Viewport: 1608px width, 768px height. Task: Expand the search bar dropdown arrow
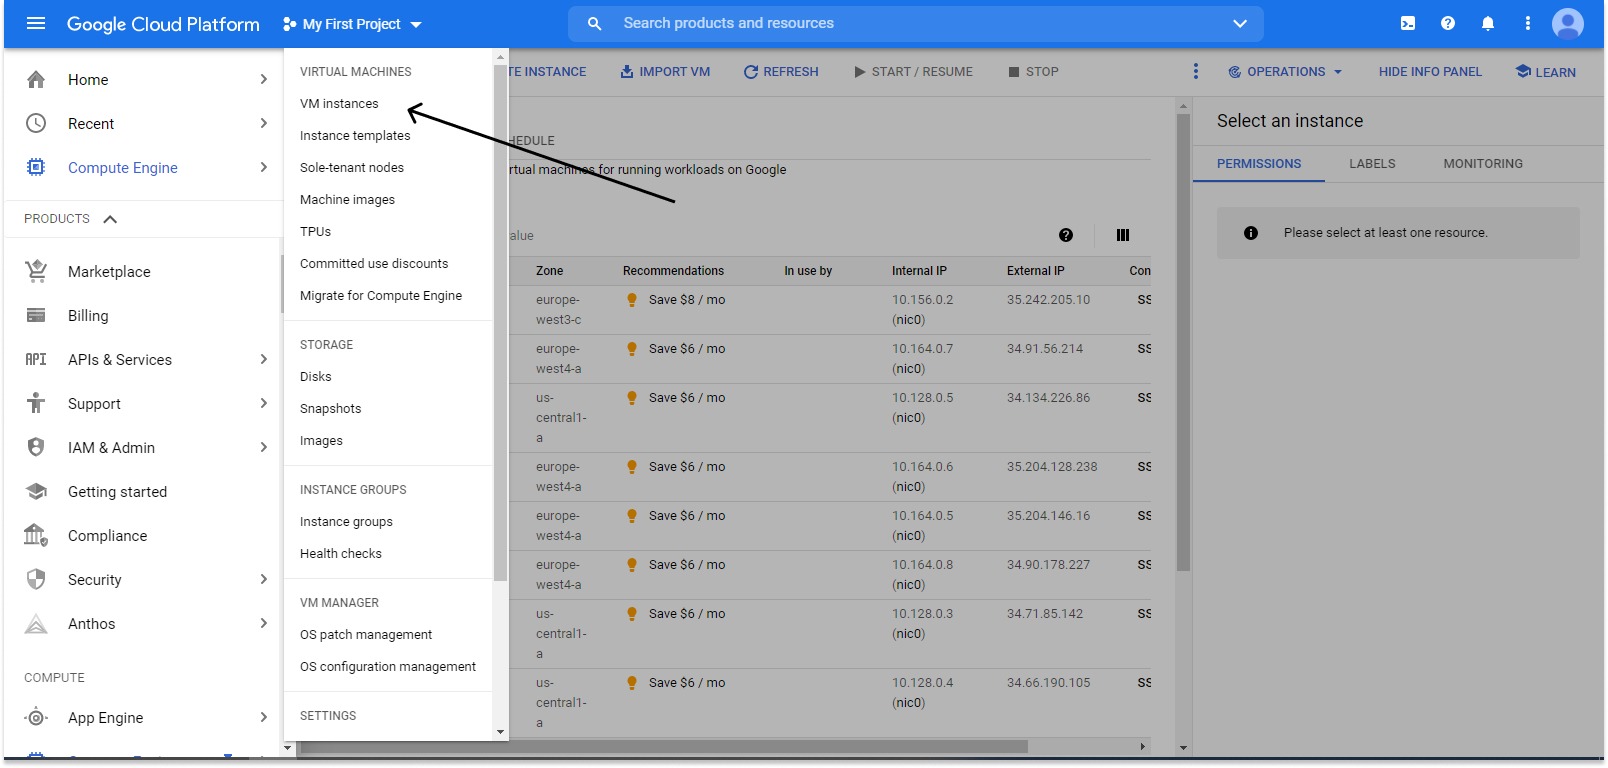coord(1240,23)
